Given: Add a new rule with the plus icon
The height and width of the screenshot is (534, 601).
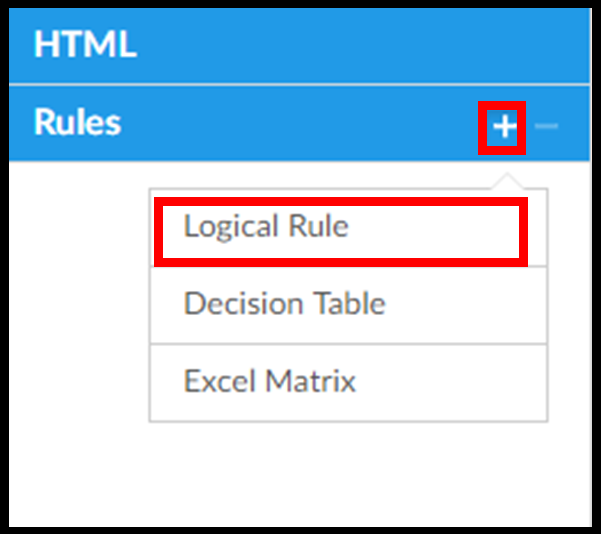Looking at the screenshot, I should coord(504,126).
